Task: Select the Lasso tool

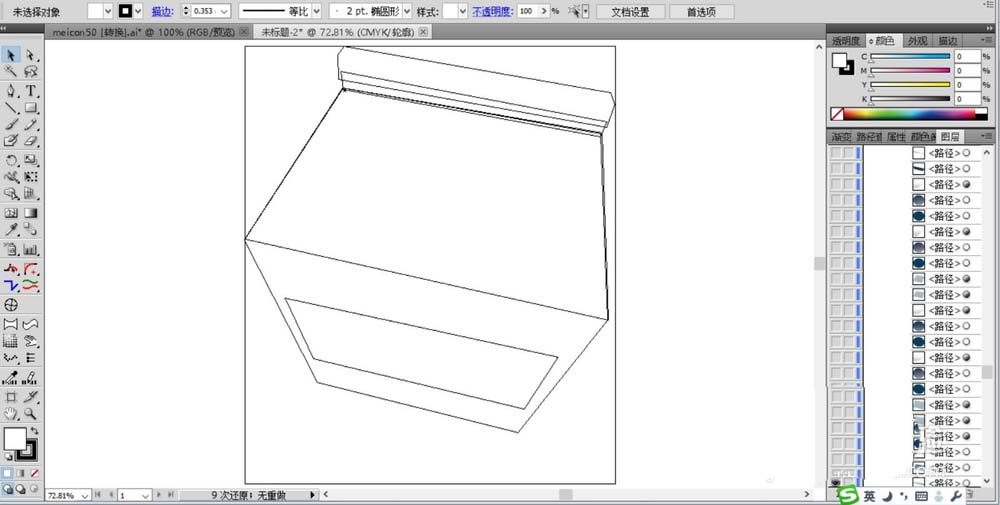Action: (x=31, y=71)
